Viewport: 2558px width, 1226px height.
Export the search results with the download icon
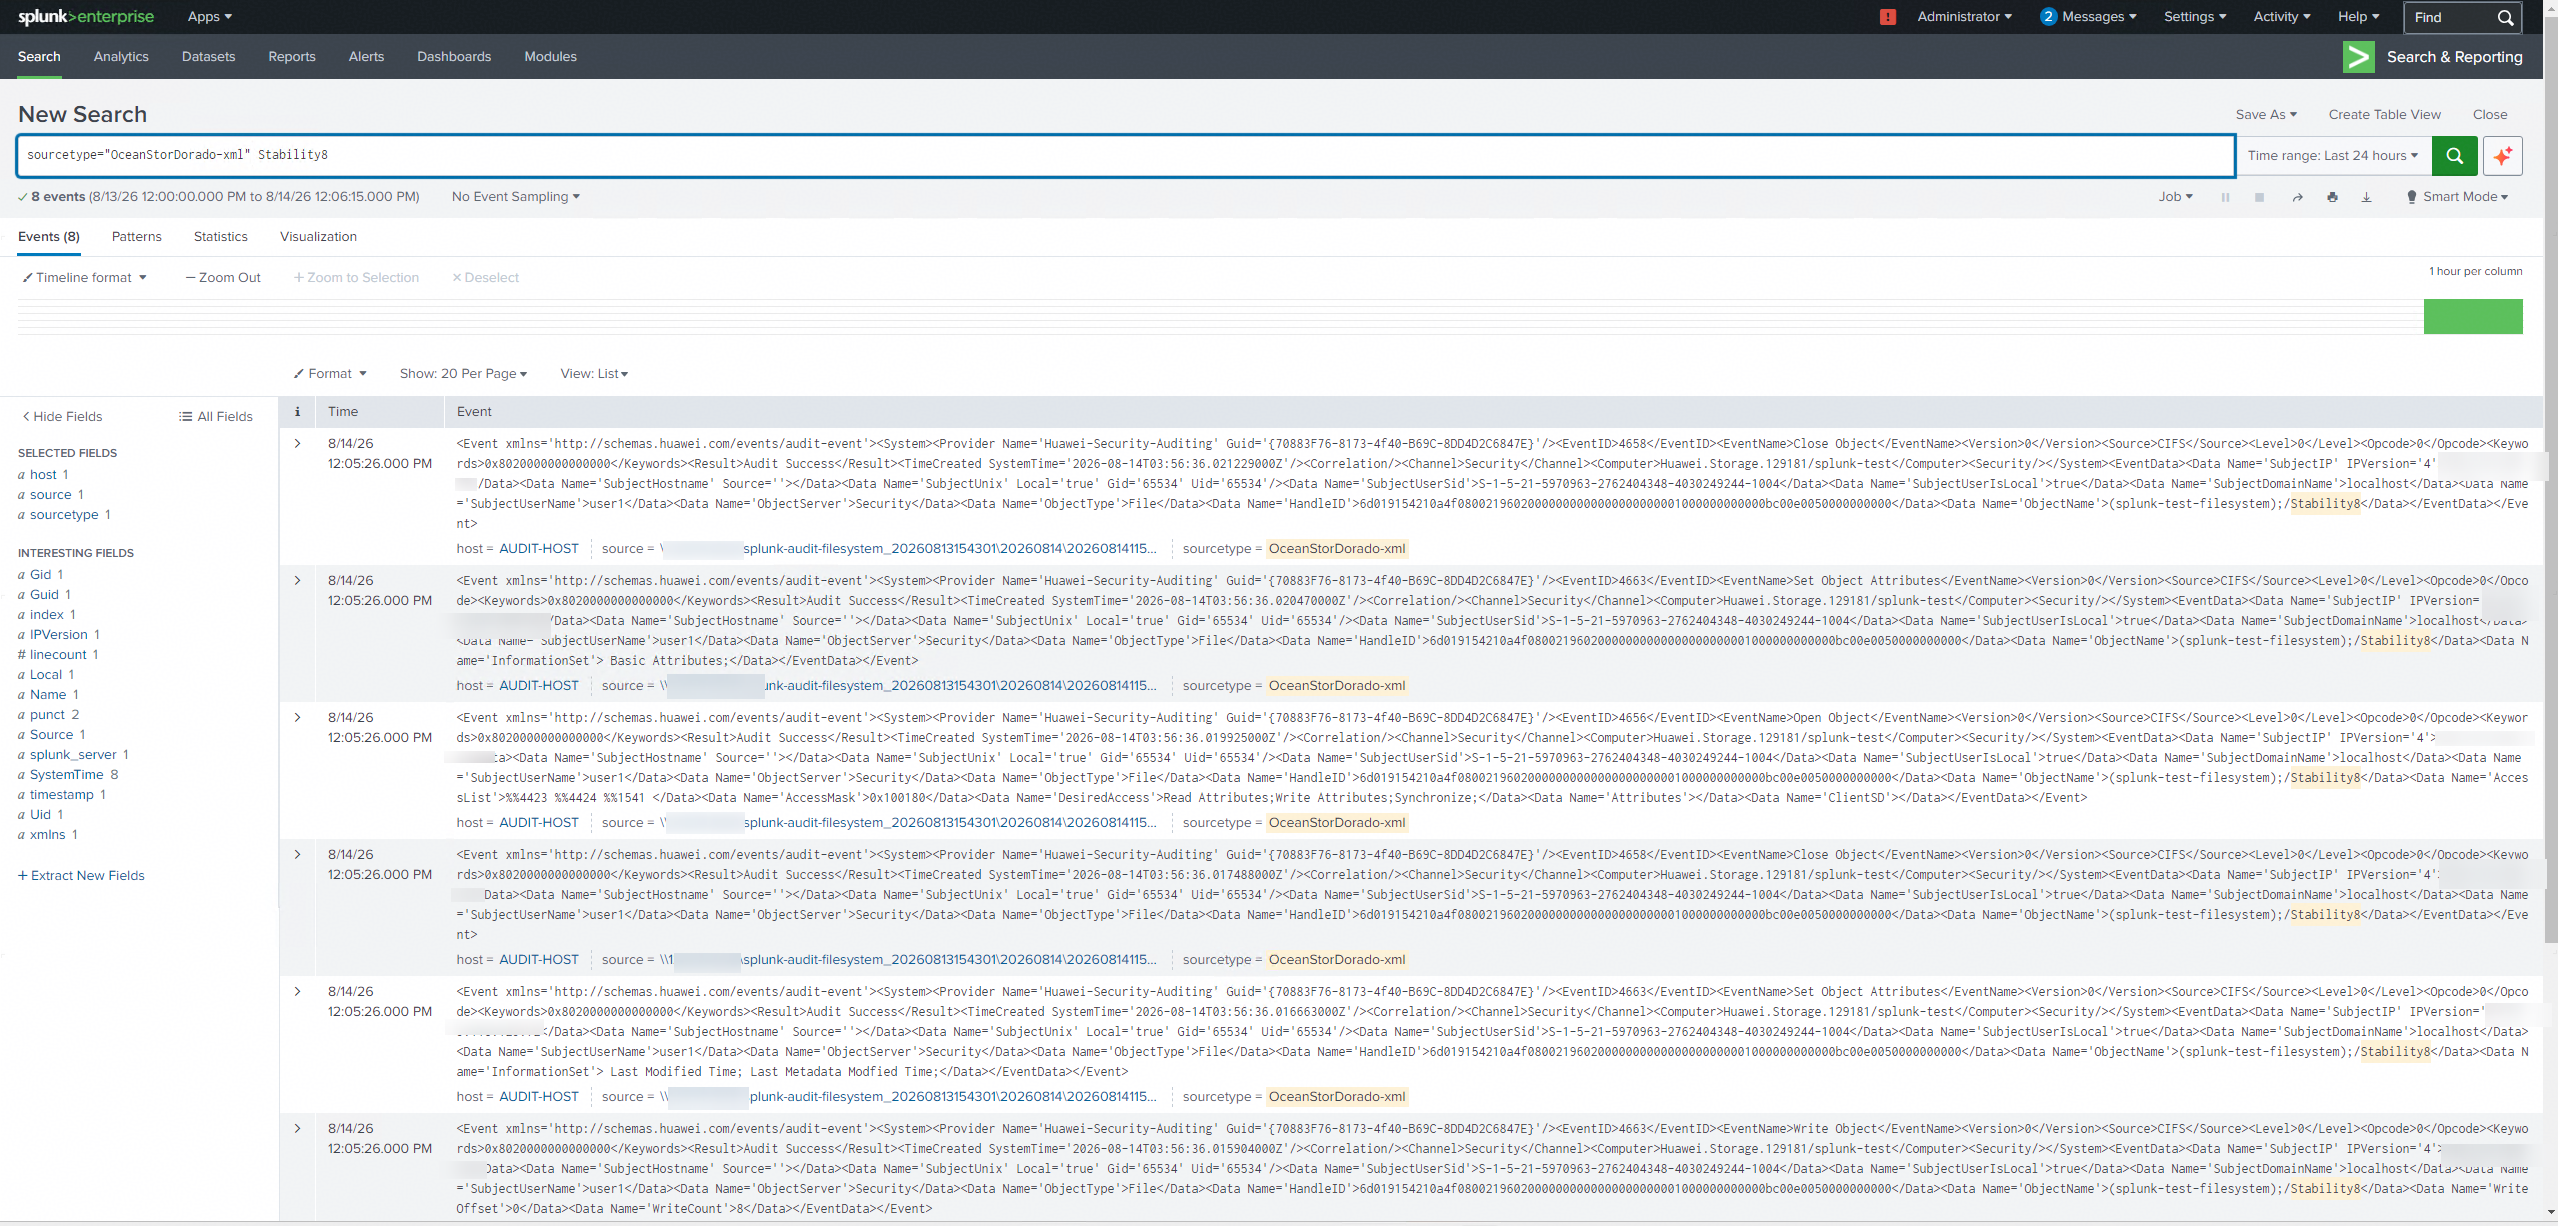point(2366,197)
